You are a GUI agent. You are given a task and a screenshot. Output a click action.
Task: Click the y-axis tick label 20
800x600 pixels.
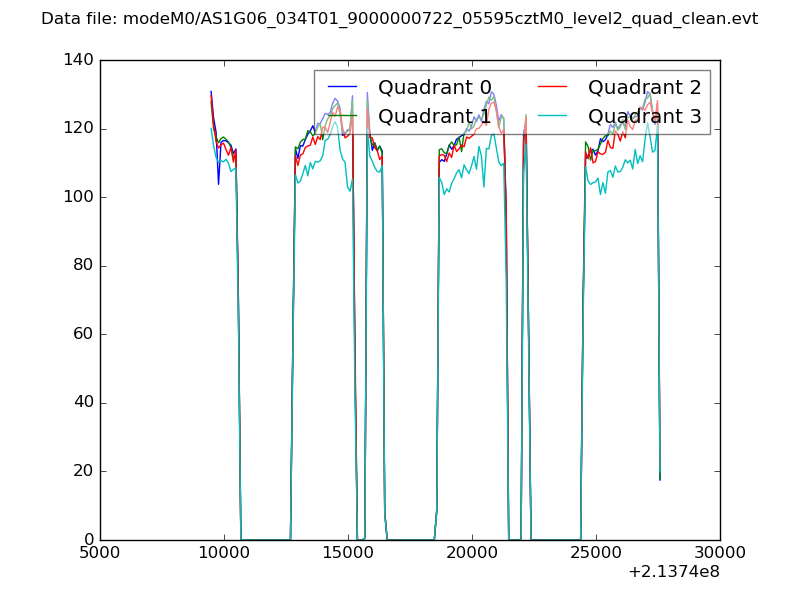pos(86,472)
